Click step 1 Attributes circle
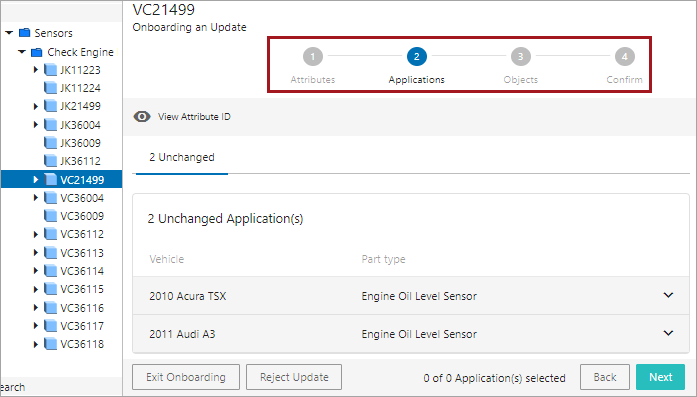This screenshot has width=697, height=397. 312,56
